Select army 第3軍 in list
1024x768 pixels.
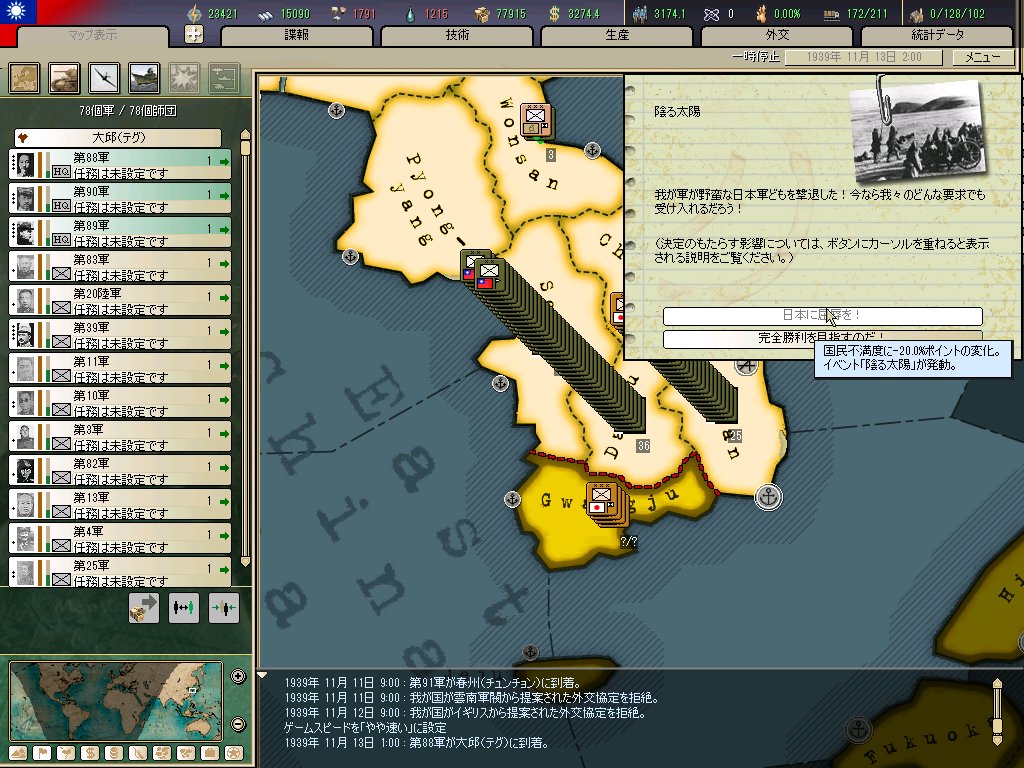click(120, 436)
